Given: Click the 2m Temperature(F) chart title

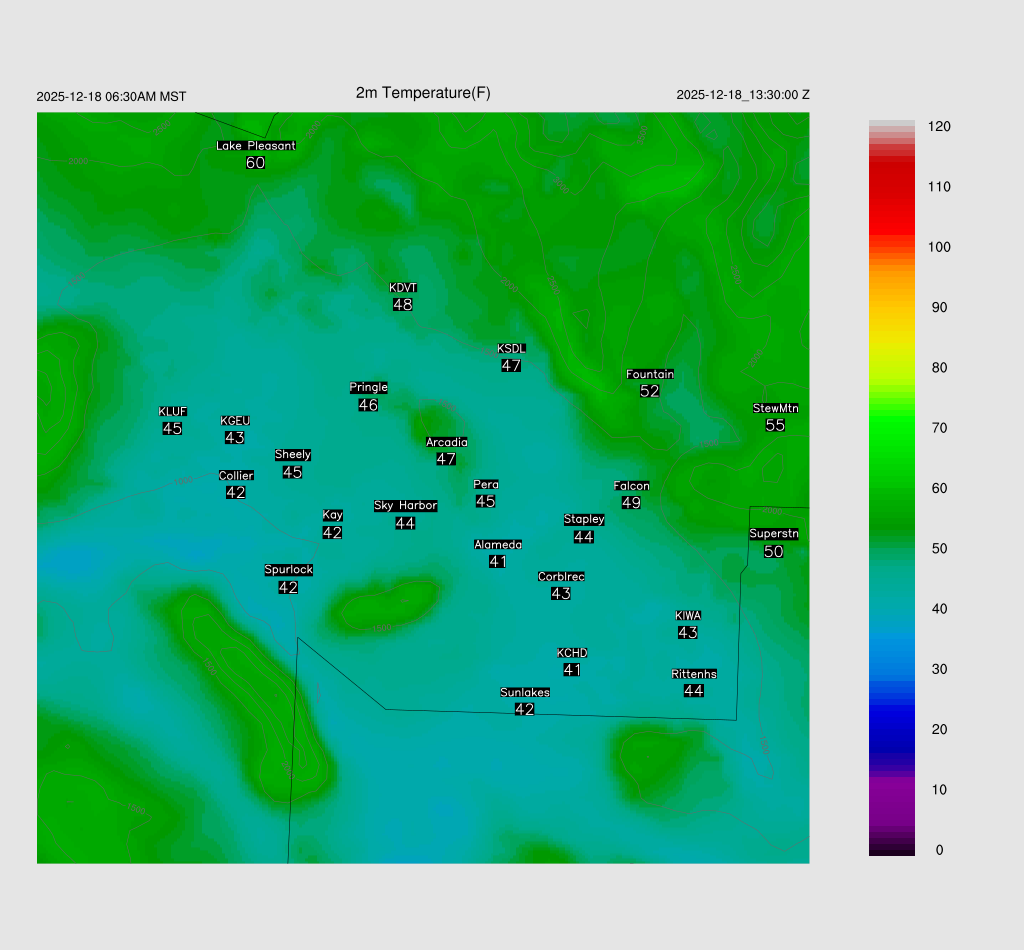Looking at the screenshot, I should pos(423,93).
